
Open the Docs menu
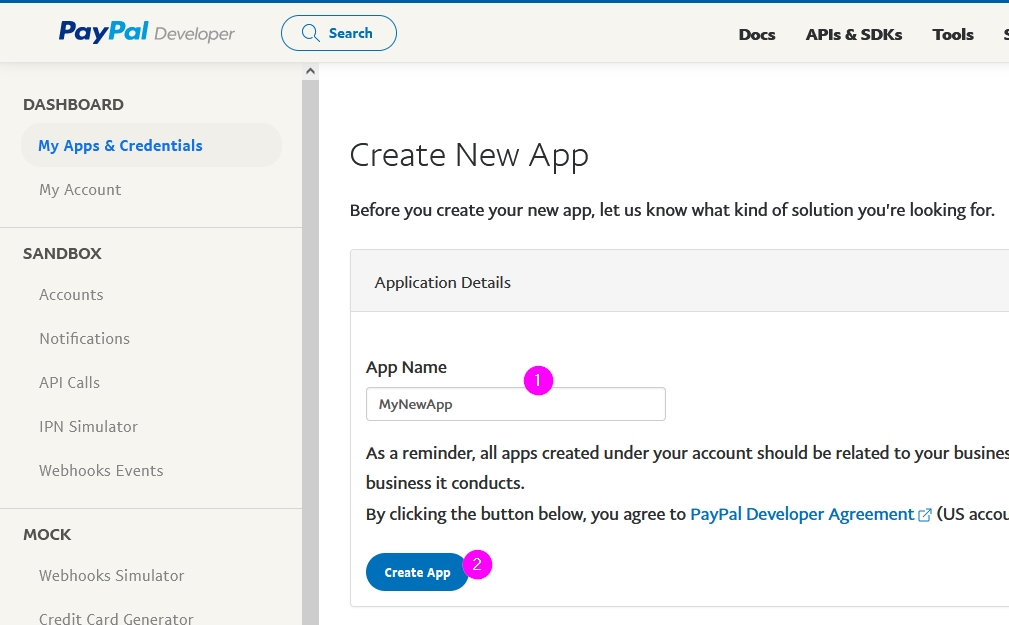tap(757, 35)
